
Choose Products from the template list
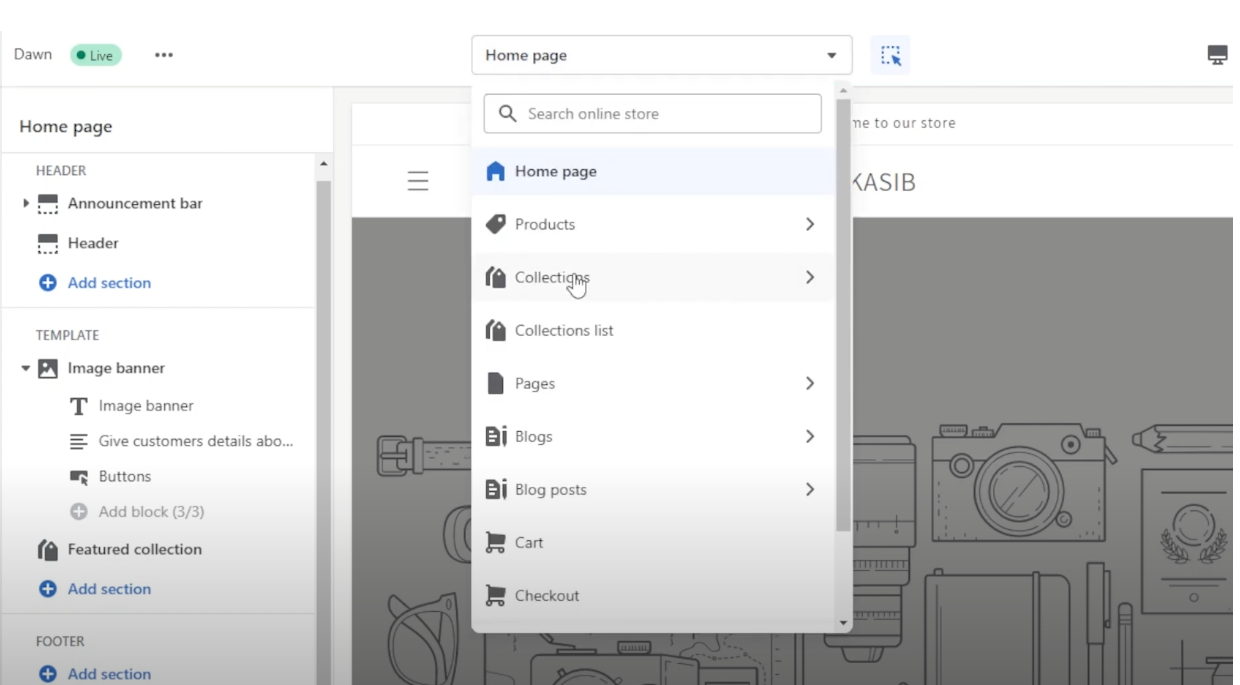coord(654,224)
